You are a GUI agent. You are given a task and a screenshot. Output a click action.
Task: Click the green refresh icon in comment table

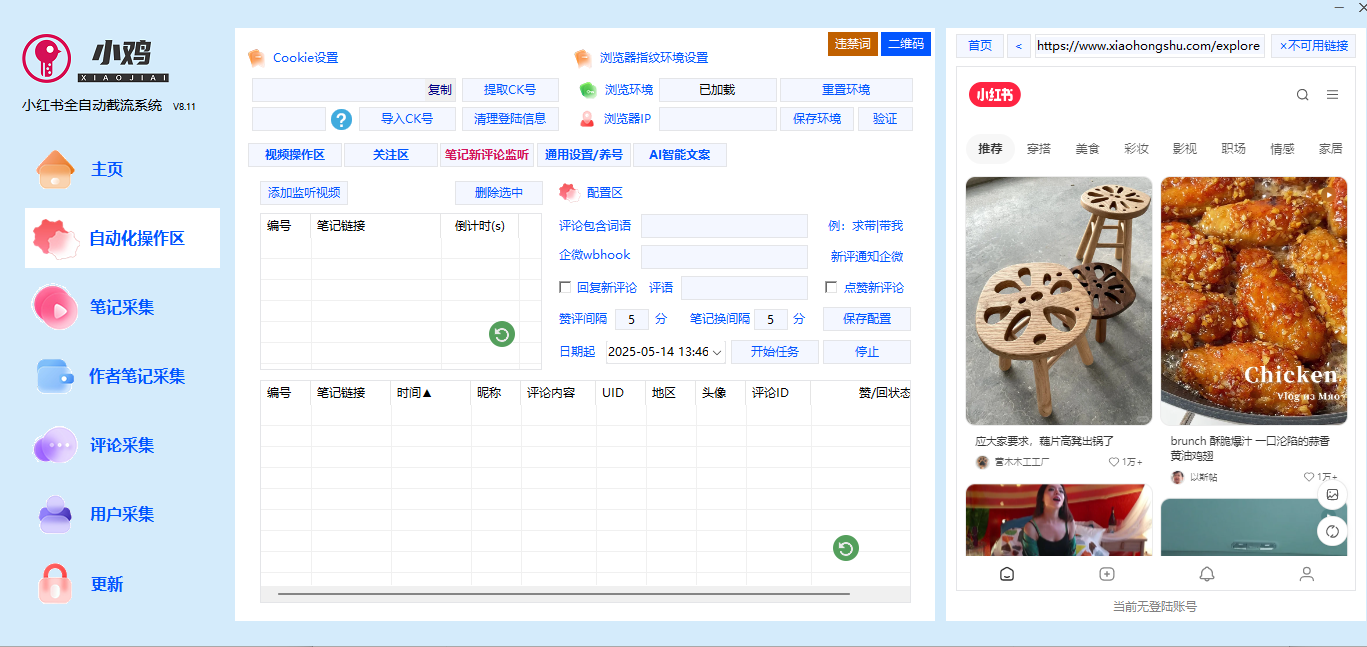pos(844,548)
